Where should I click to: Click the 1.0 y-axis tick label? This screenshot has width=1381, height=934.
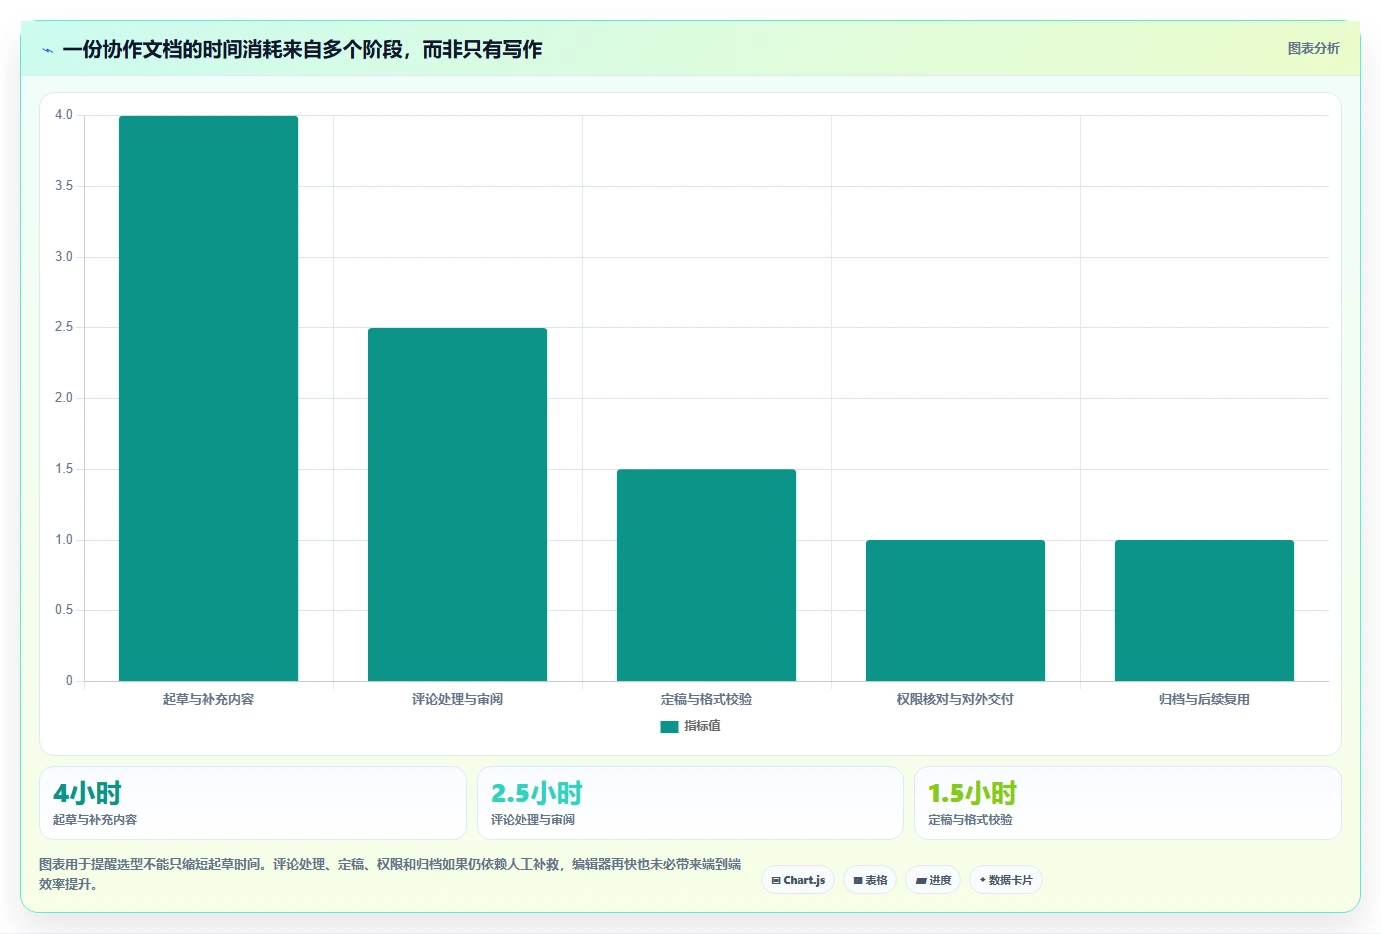click(64, 540)
